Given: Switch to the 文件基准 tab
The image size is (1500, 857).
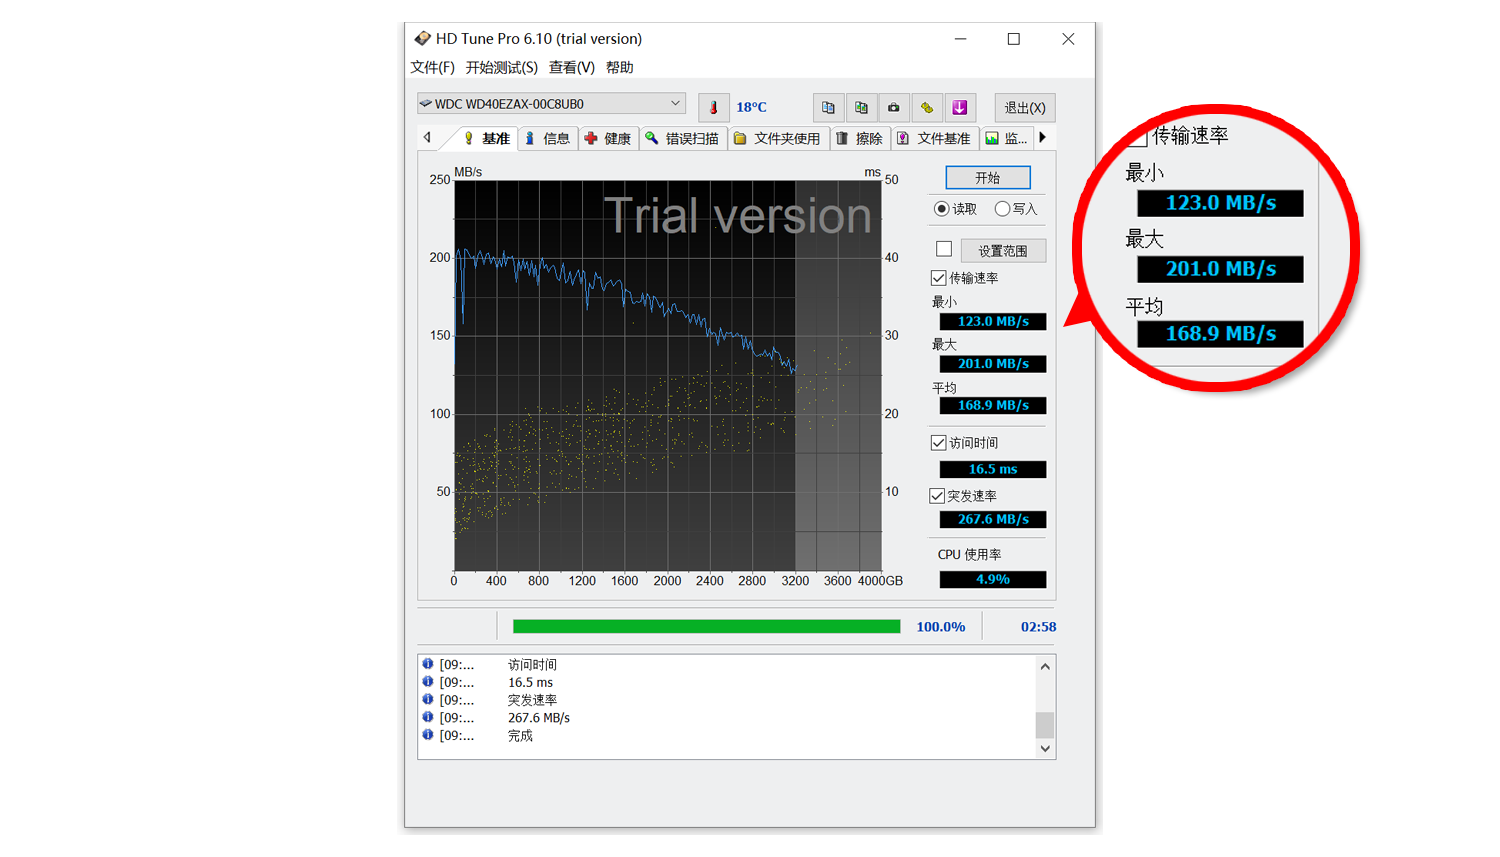Looking at the screenshot, I should tap(934, 138).
